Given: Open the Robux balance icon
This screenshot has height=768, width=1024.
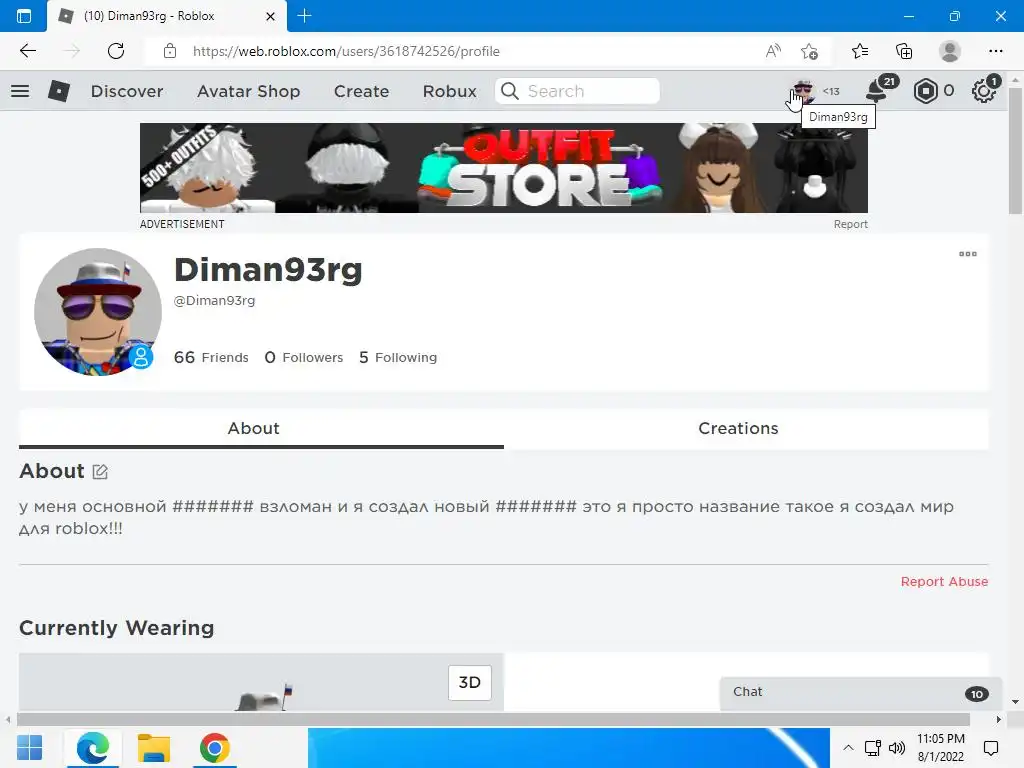Looking at the screenshot, I should pyautogui.click(x=925, y=91).
